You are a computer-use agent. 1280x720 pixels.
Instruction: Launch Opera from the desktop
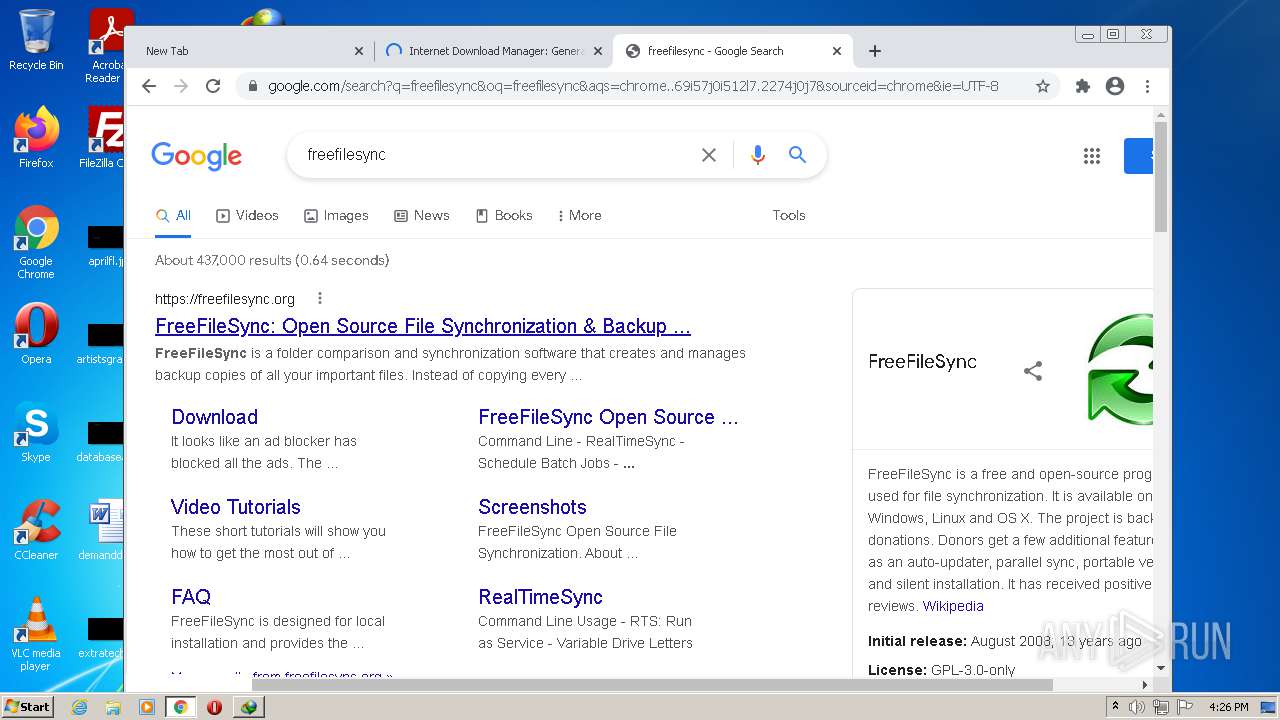[36, 334]
